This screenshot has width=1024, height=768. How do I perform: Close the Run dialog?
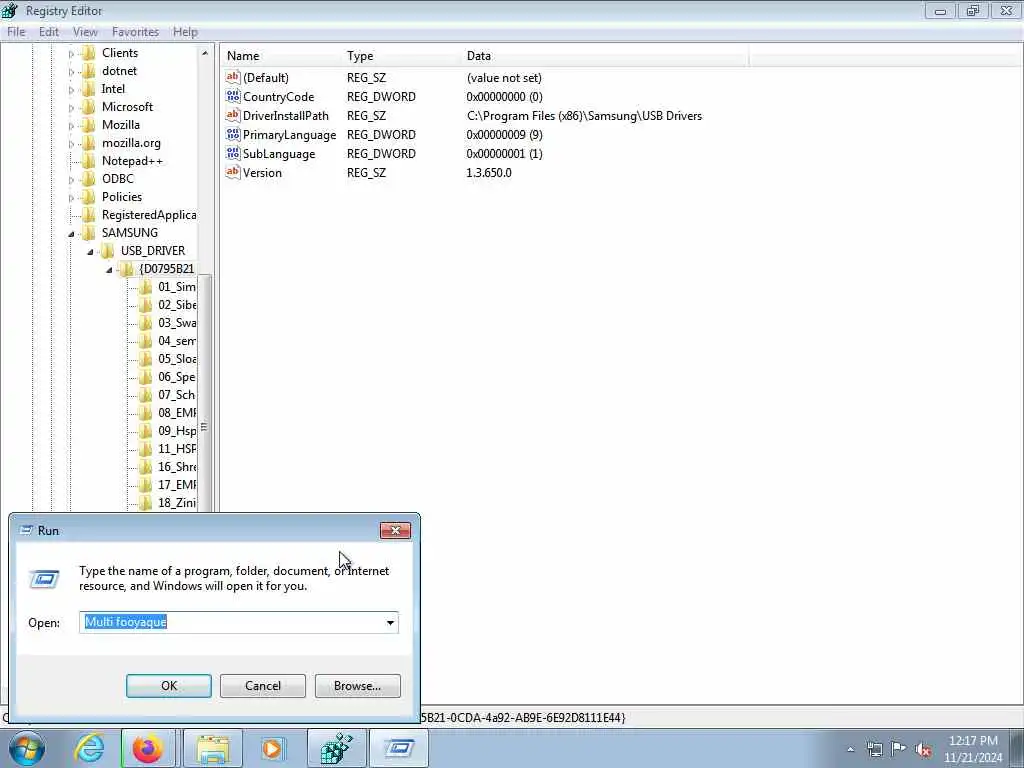click(395, 530)
